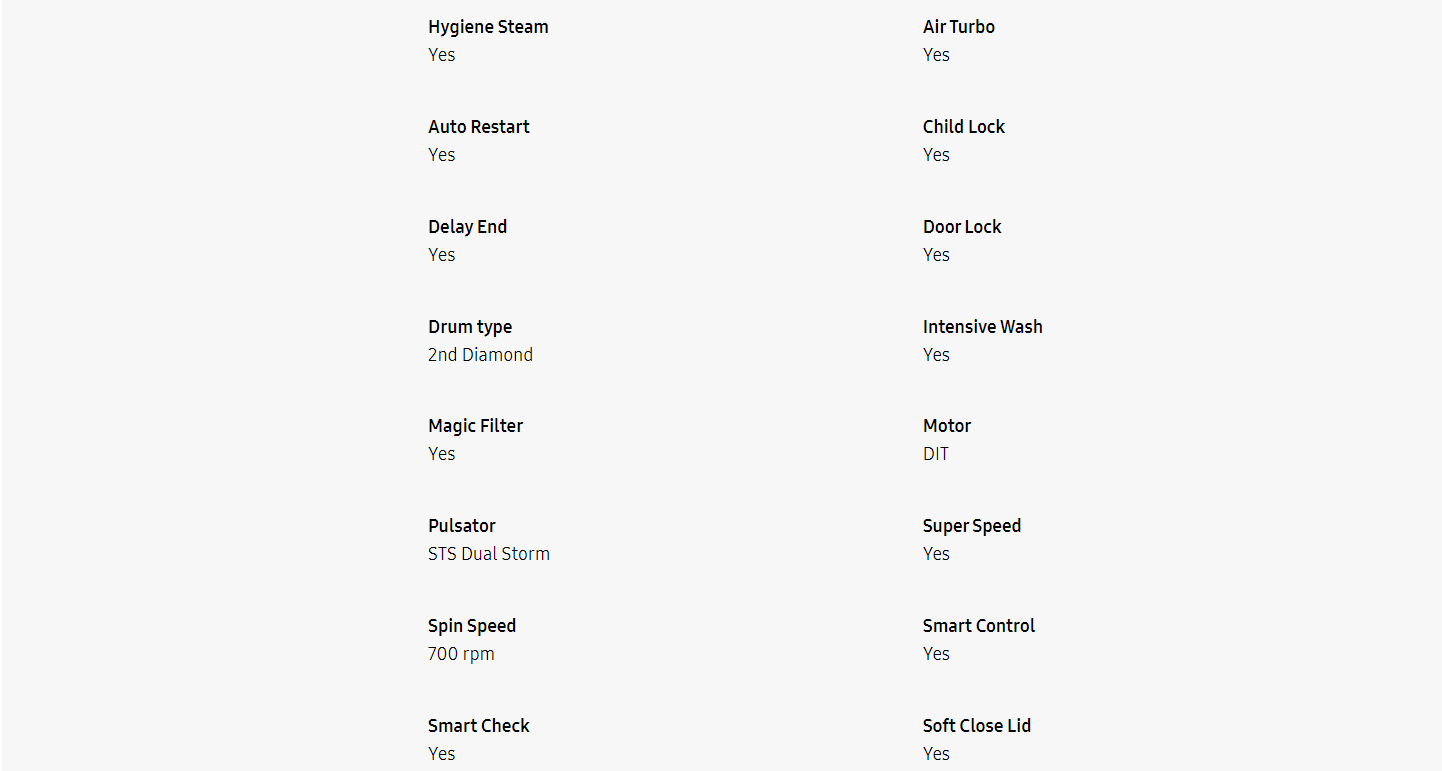Click the Child Lock heading
The width and height of the screenshot is (1442, 771).
(x=963, y=127)
